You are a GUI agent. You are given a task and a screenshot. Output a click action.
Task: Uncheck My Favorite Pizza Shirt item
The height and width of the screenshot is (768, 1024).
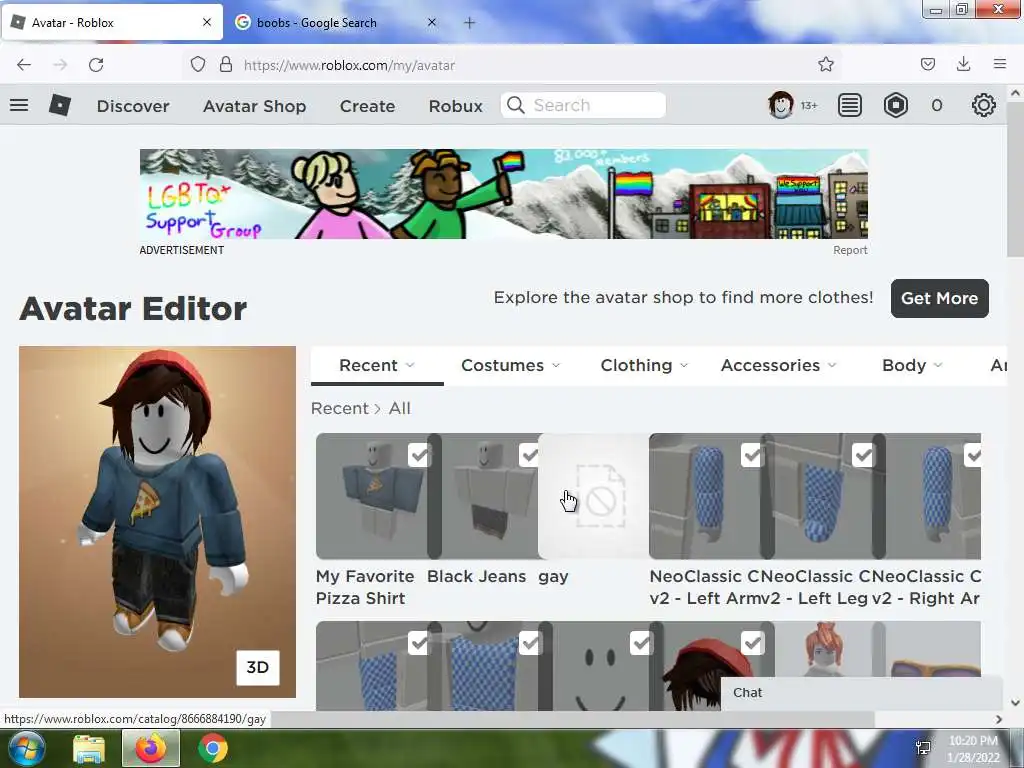coord(419,455)
